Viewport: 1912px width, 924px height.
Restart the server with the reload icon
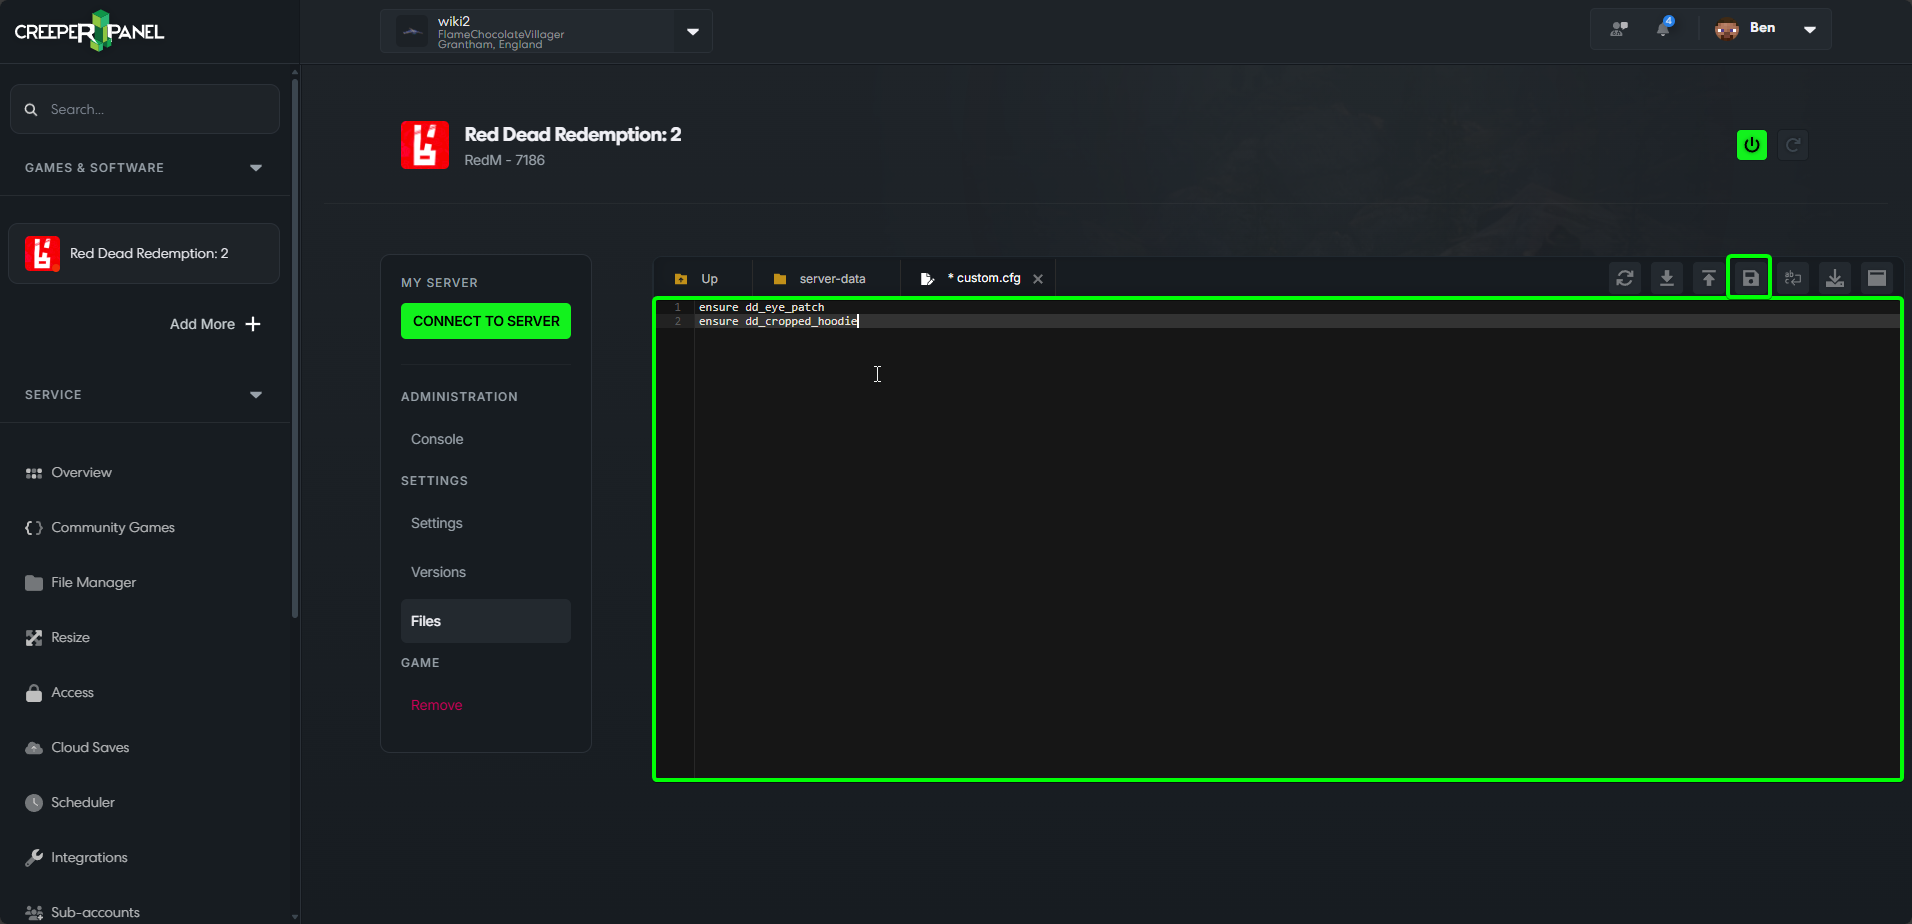[x=1793, y=144]
